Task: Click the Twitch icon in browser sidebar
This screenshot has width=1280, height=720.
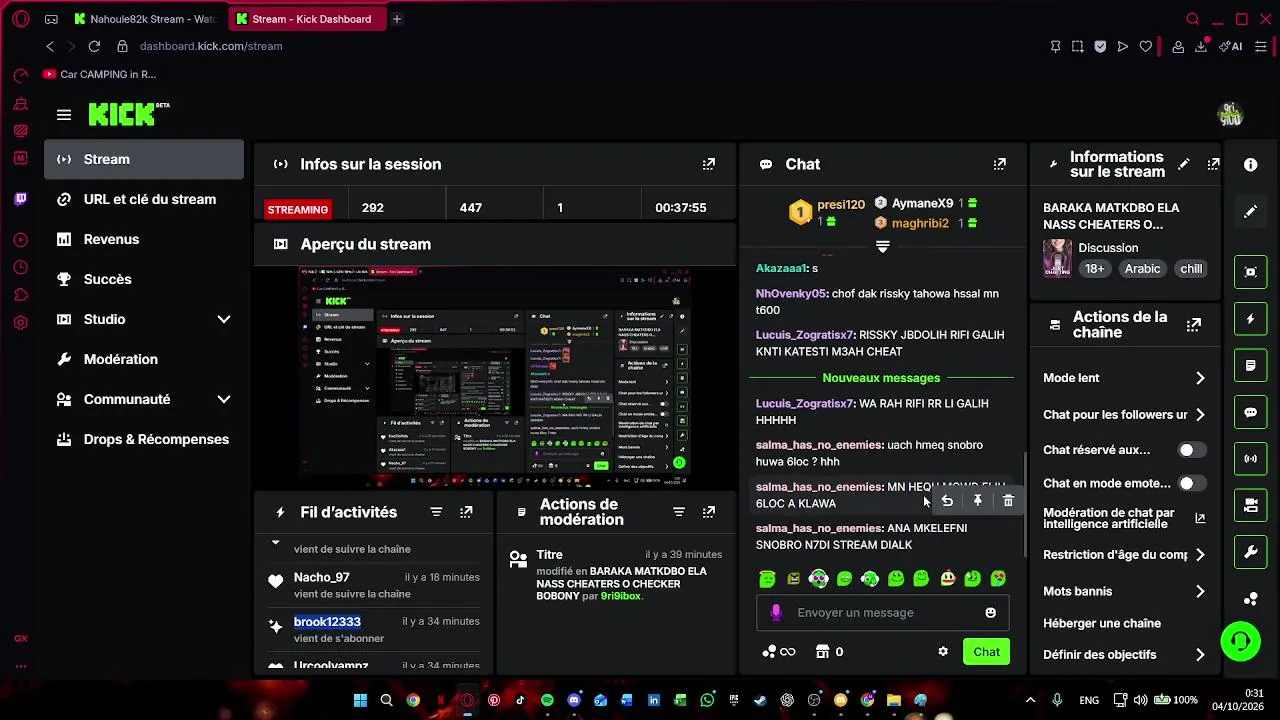Action: pos(21,199)
